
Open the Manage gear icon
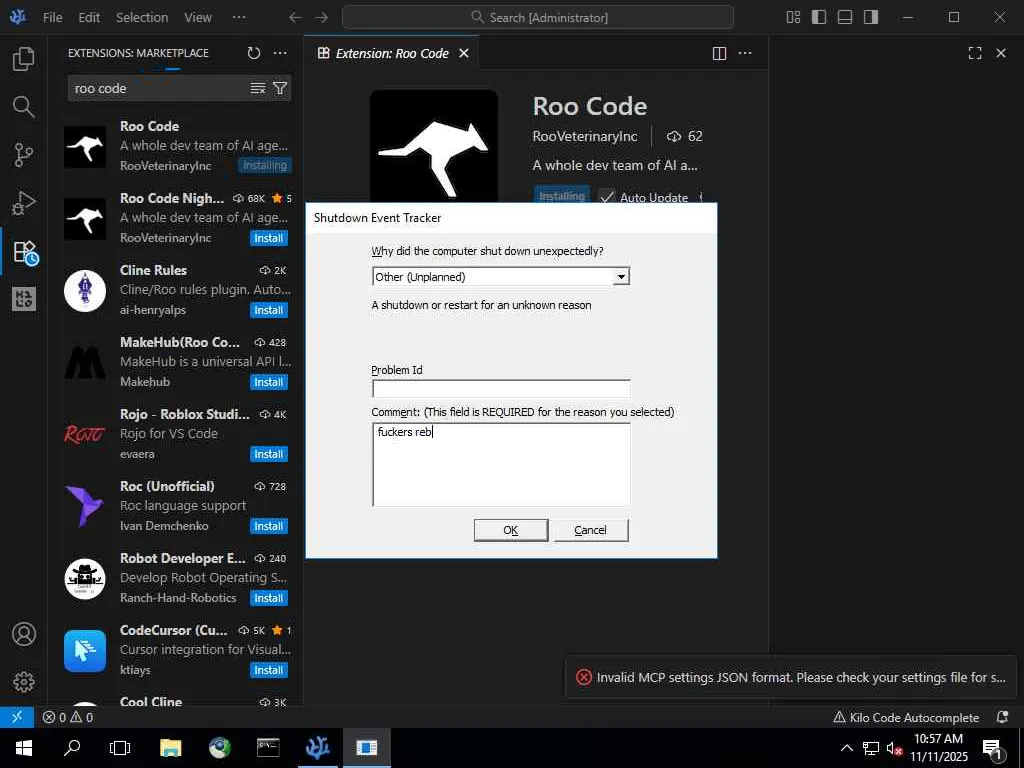(24, 682)
